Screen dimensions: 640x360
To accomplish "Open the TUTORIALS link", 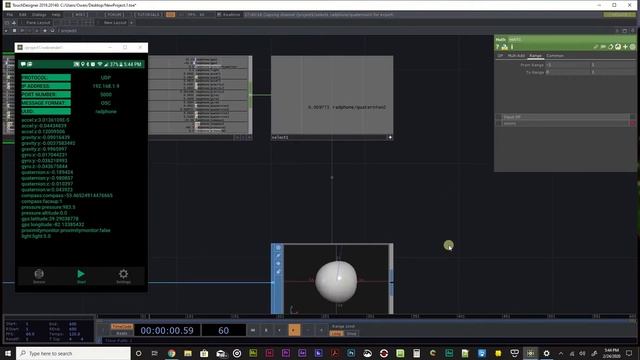I will [x=148, y=15].
